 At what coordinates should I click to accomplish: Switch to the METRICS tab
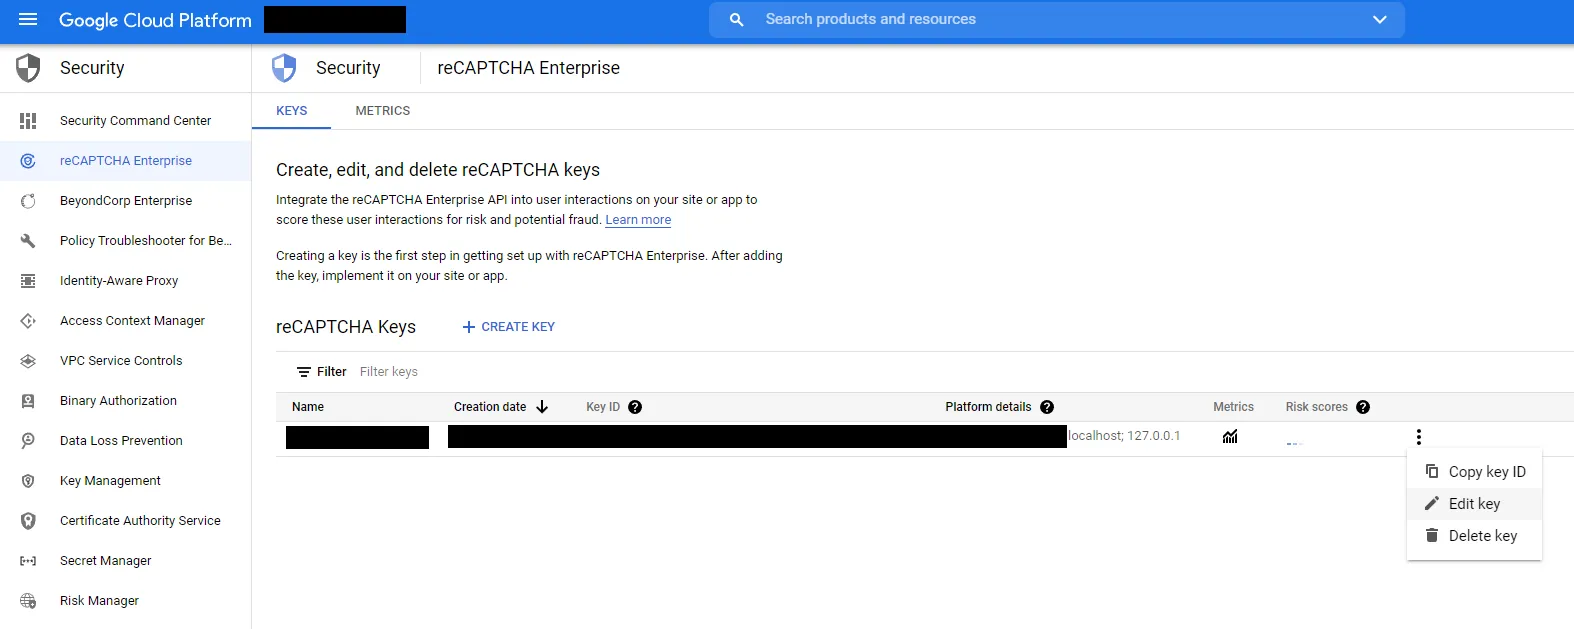(383, 111)
